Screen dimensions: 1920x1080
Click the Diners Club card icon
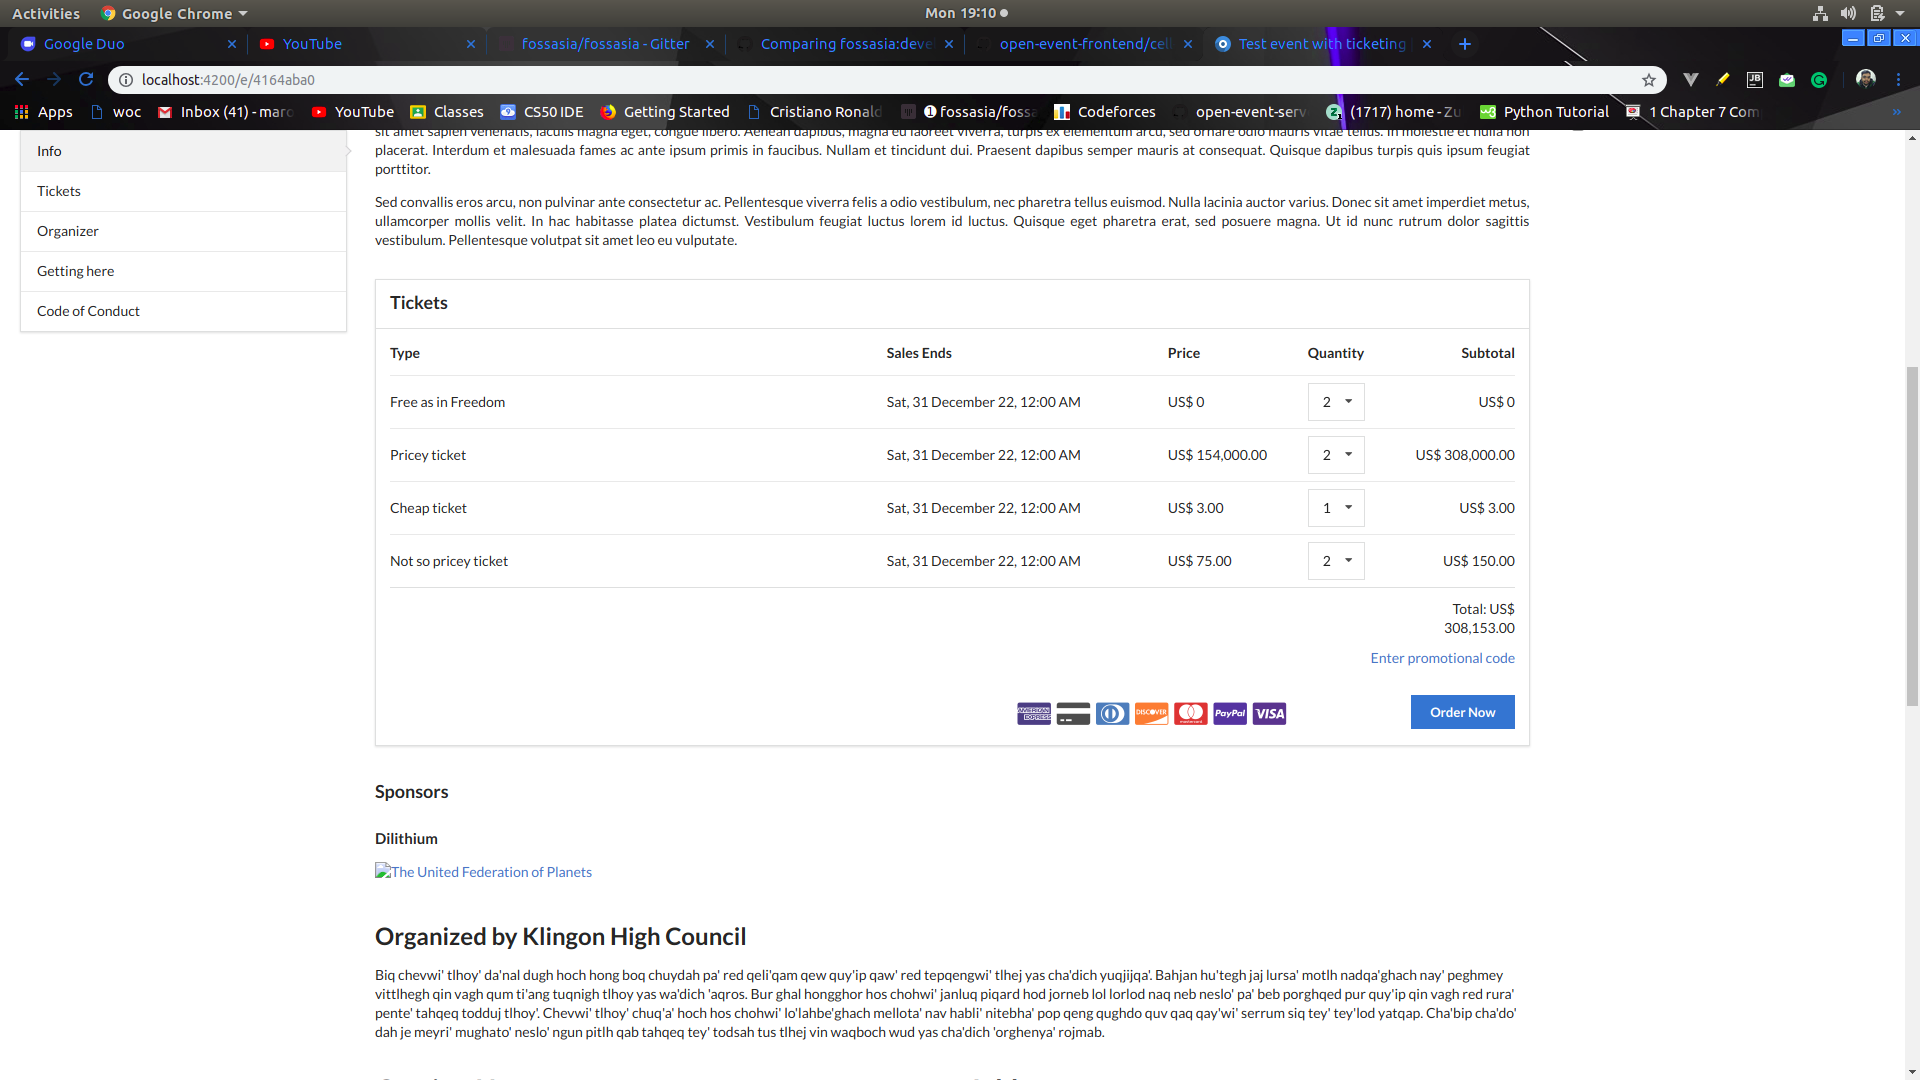point(1112,714)
